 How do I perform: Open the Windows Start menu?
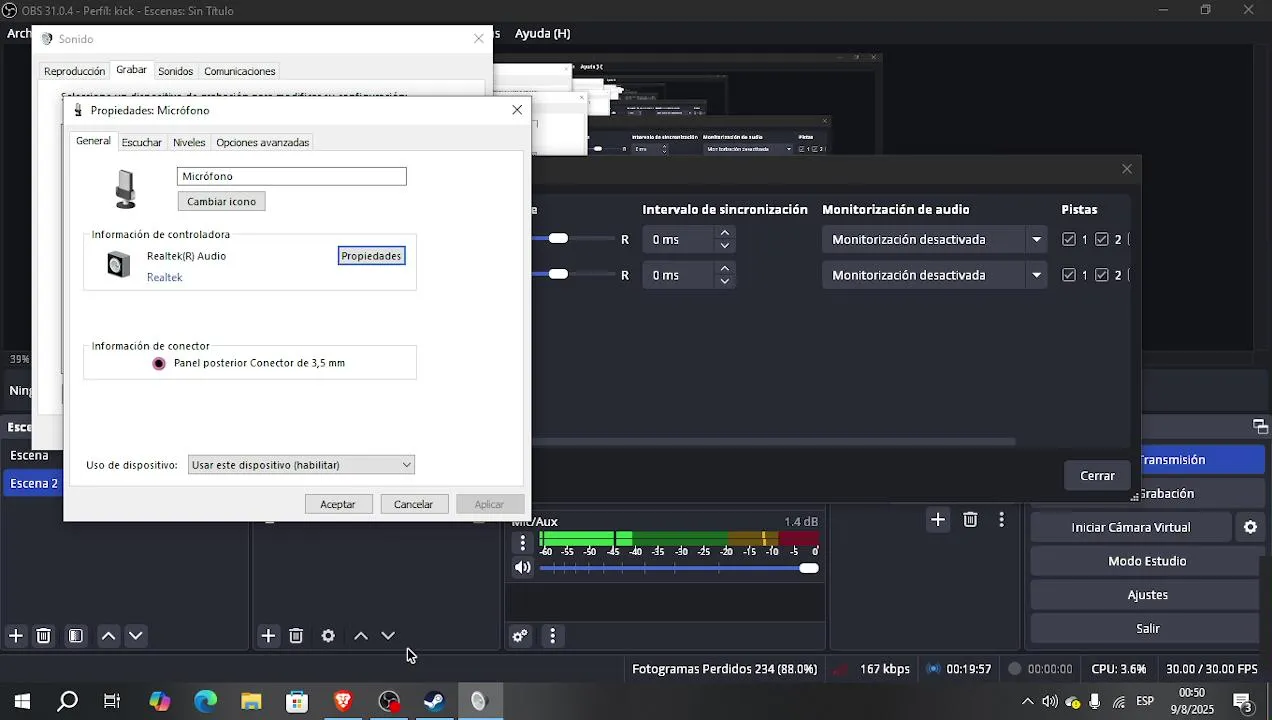(x=22, y=702)
